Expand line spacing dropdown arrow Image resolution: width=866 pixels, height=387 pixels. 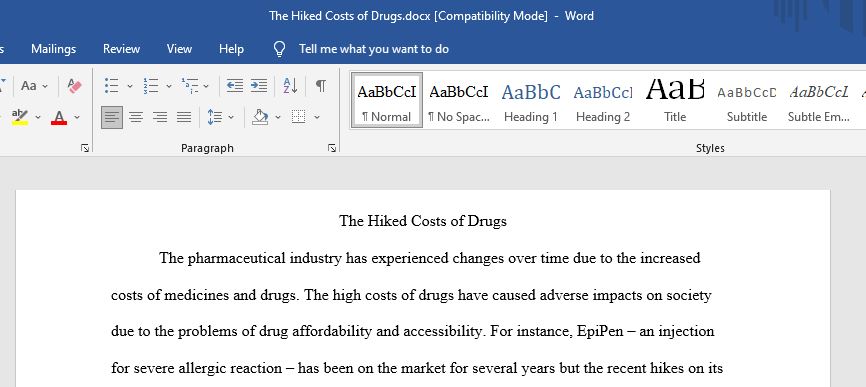click(x=231, y=117)
